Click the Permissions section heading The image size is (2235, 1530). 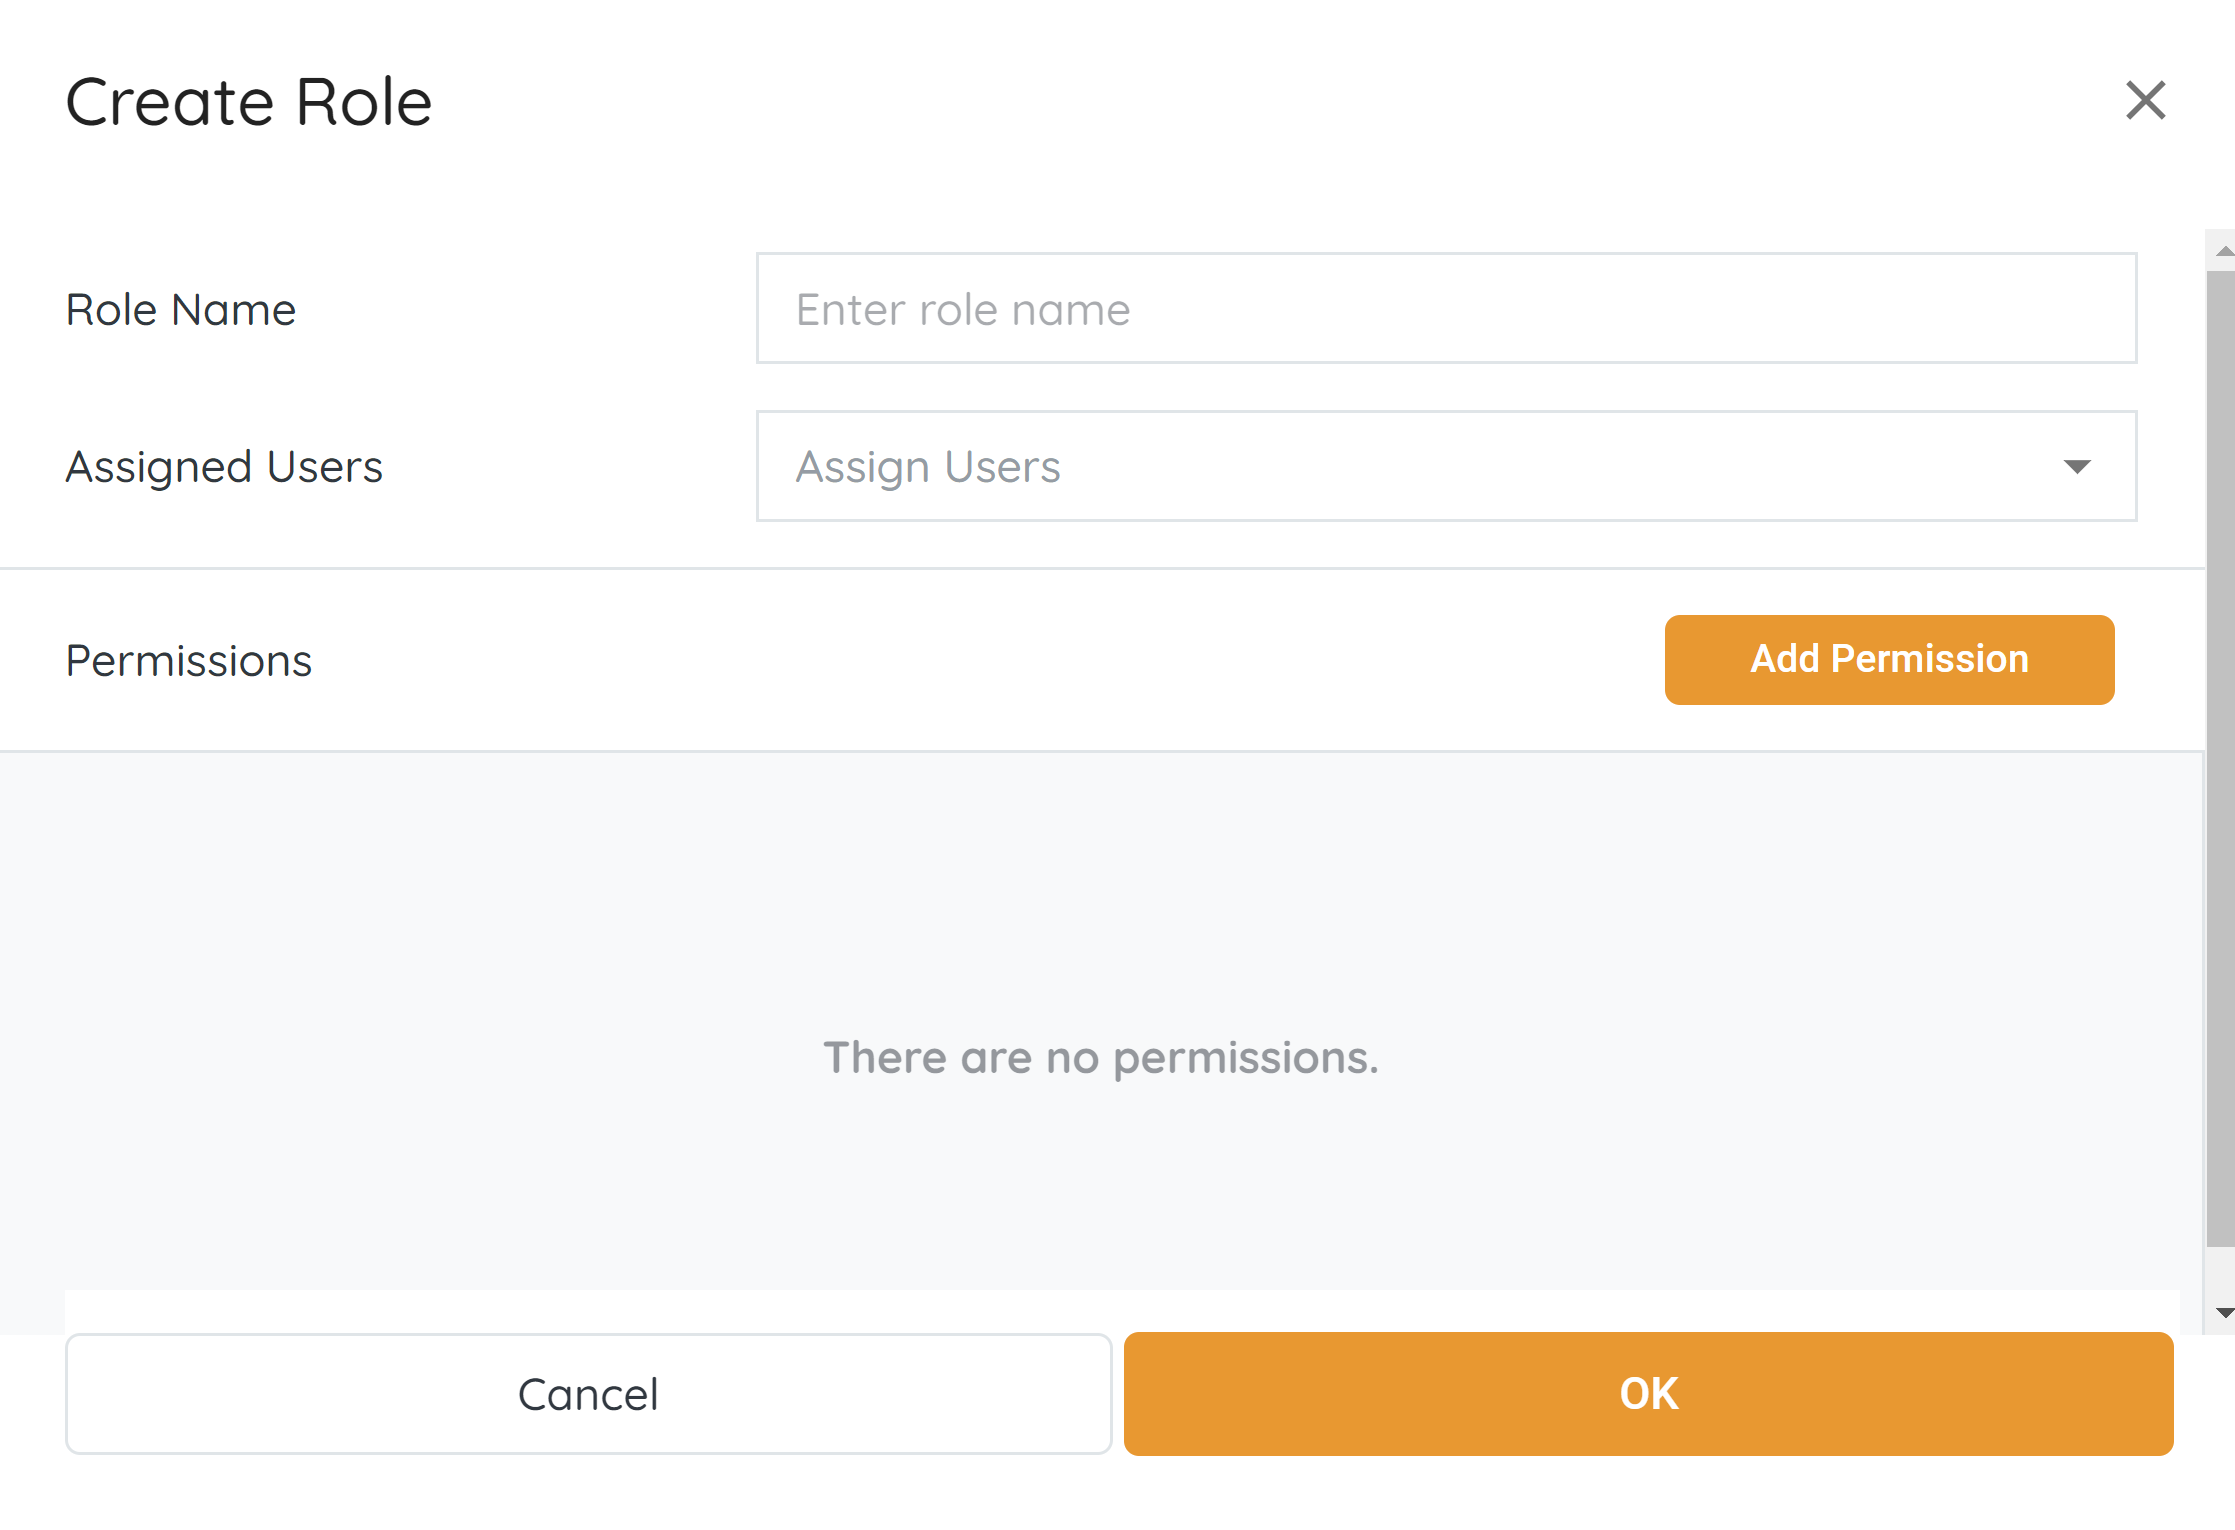pos(189,661)
